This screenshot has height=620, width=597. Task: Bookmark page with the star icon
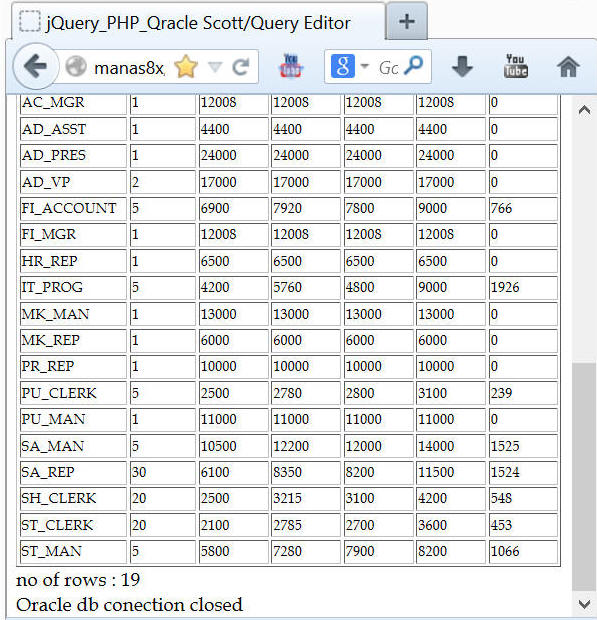point(185,66)
